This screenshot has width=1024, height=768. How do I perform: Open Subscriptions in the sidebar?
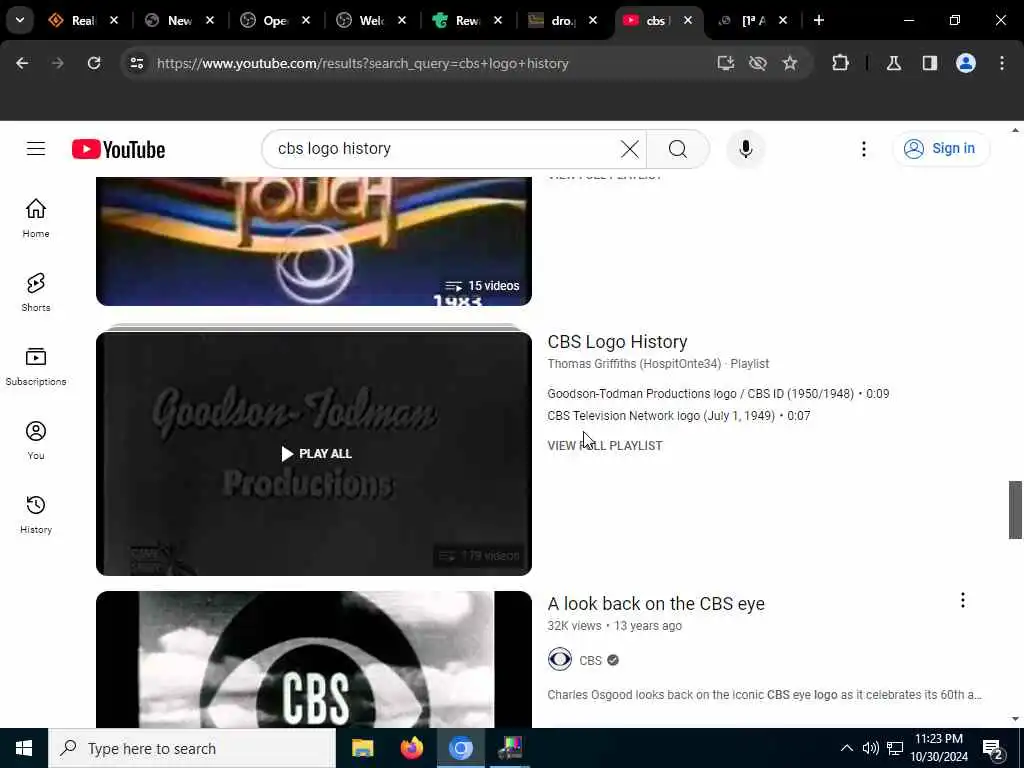pos(36,366)
